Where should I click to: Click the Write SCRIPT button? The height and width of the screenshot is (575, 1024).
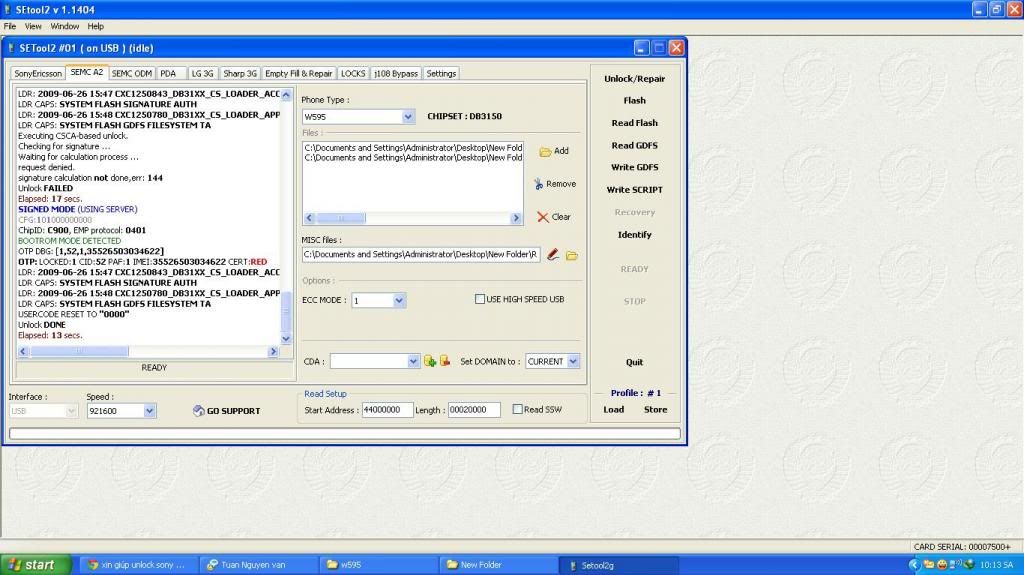point(634,190)
